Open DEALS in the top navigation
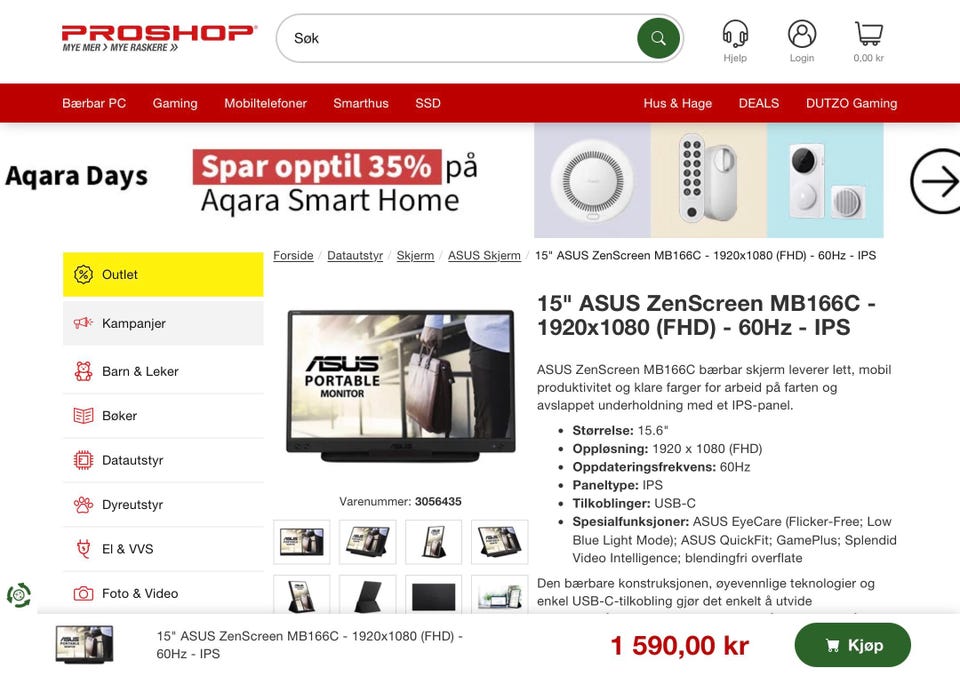960x676 pixels. click(x=759, y=103)
